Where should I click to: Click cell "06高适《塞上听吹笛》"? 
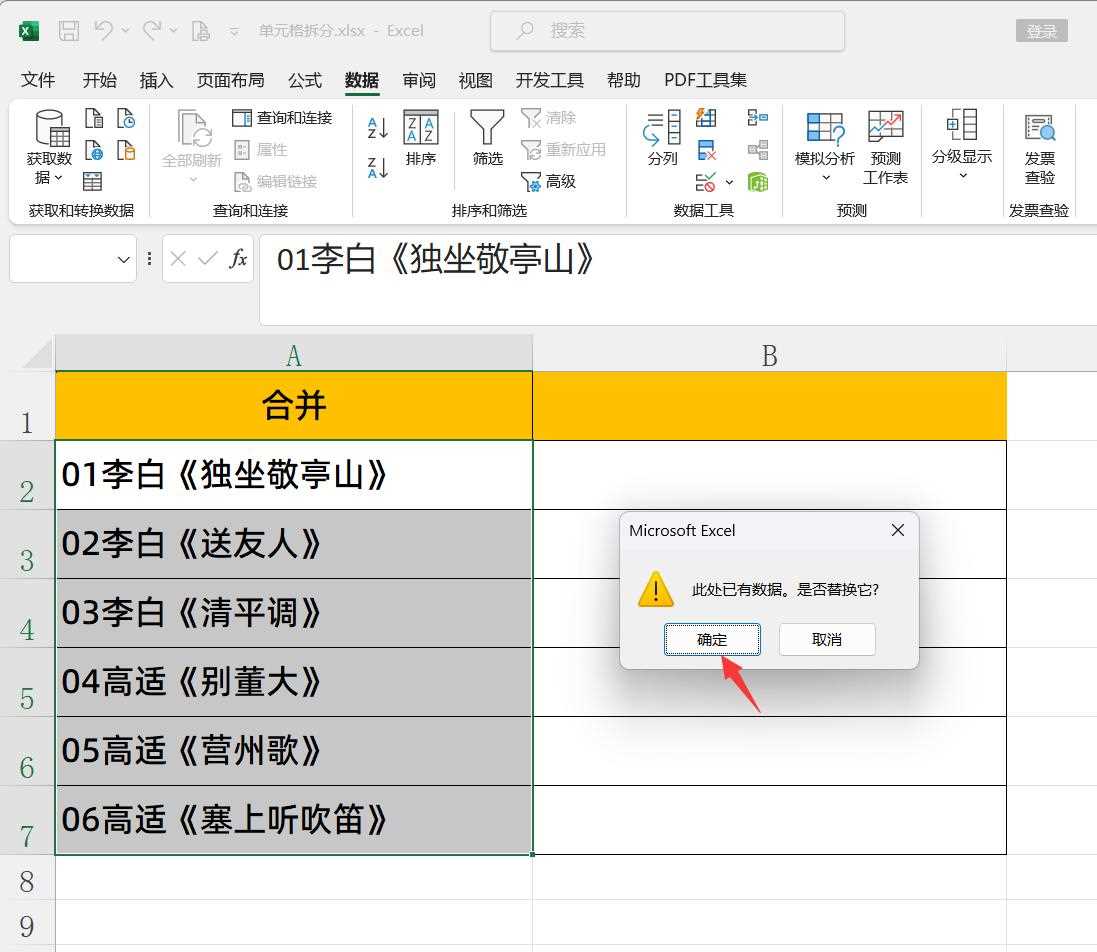pyautogui.click(x=294, y=820)
